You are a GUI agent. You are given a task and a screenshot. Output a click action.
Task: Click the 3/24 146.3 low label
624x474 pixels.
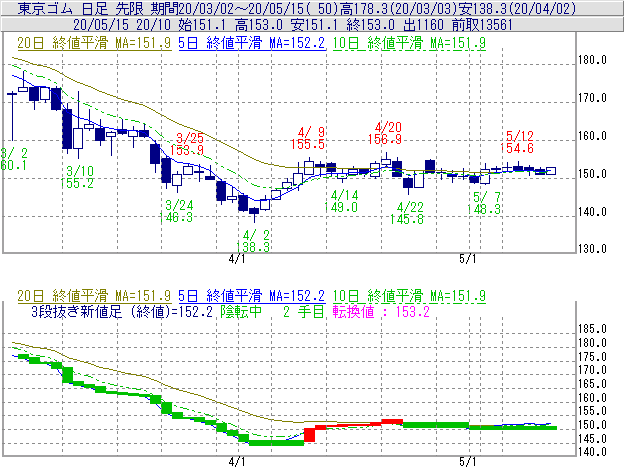[x=176, y=211]
